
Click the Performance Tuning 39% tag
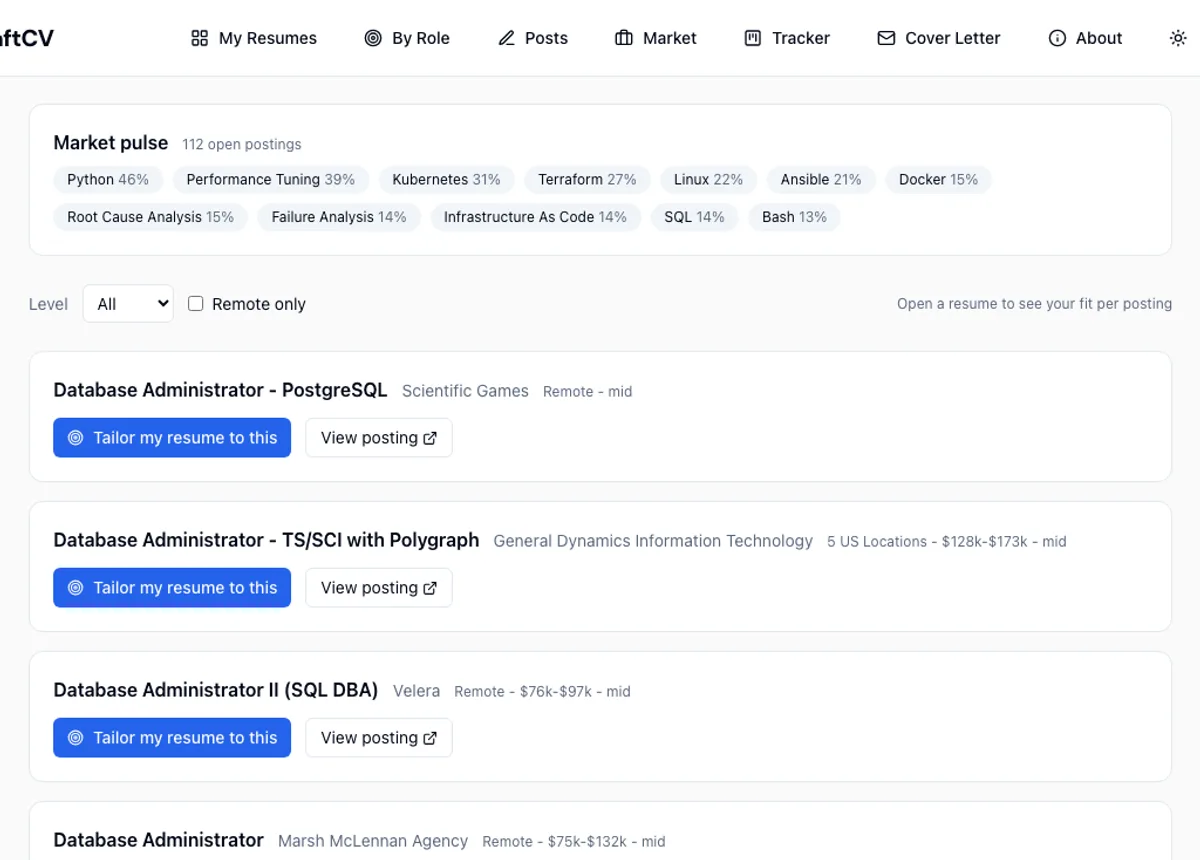coord(271,180)
